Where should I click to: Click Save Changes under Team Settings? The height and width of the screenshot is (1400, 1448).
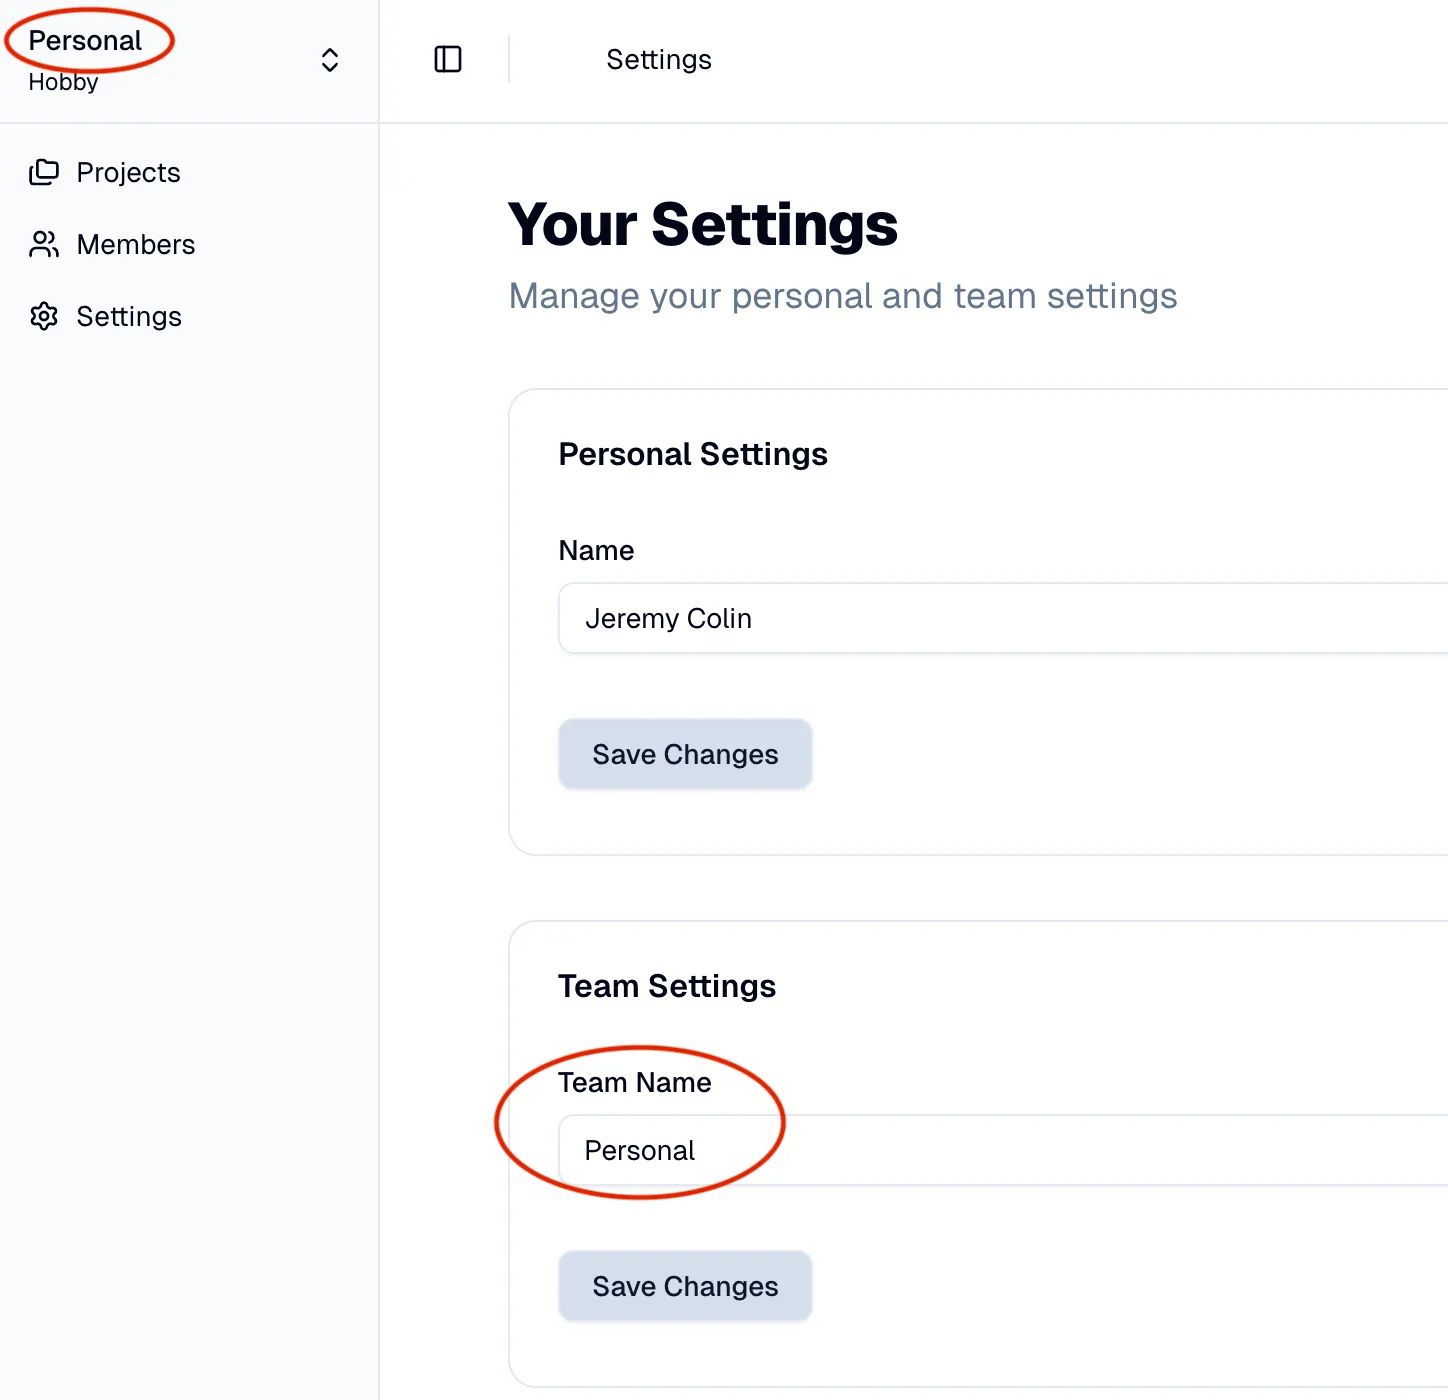click(x=684, y=1286)
